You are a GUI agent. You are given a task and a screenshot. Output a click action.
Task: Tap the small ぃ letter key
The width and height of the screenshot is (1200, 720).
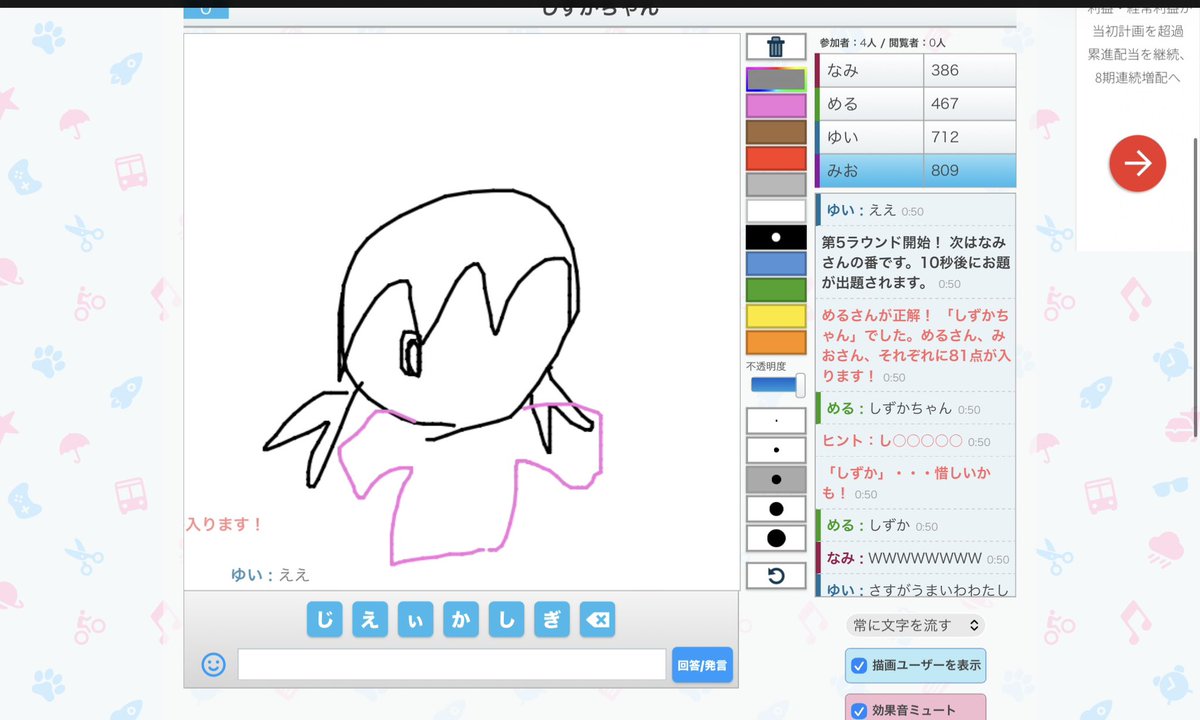(415, 620)
